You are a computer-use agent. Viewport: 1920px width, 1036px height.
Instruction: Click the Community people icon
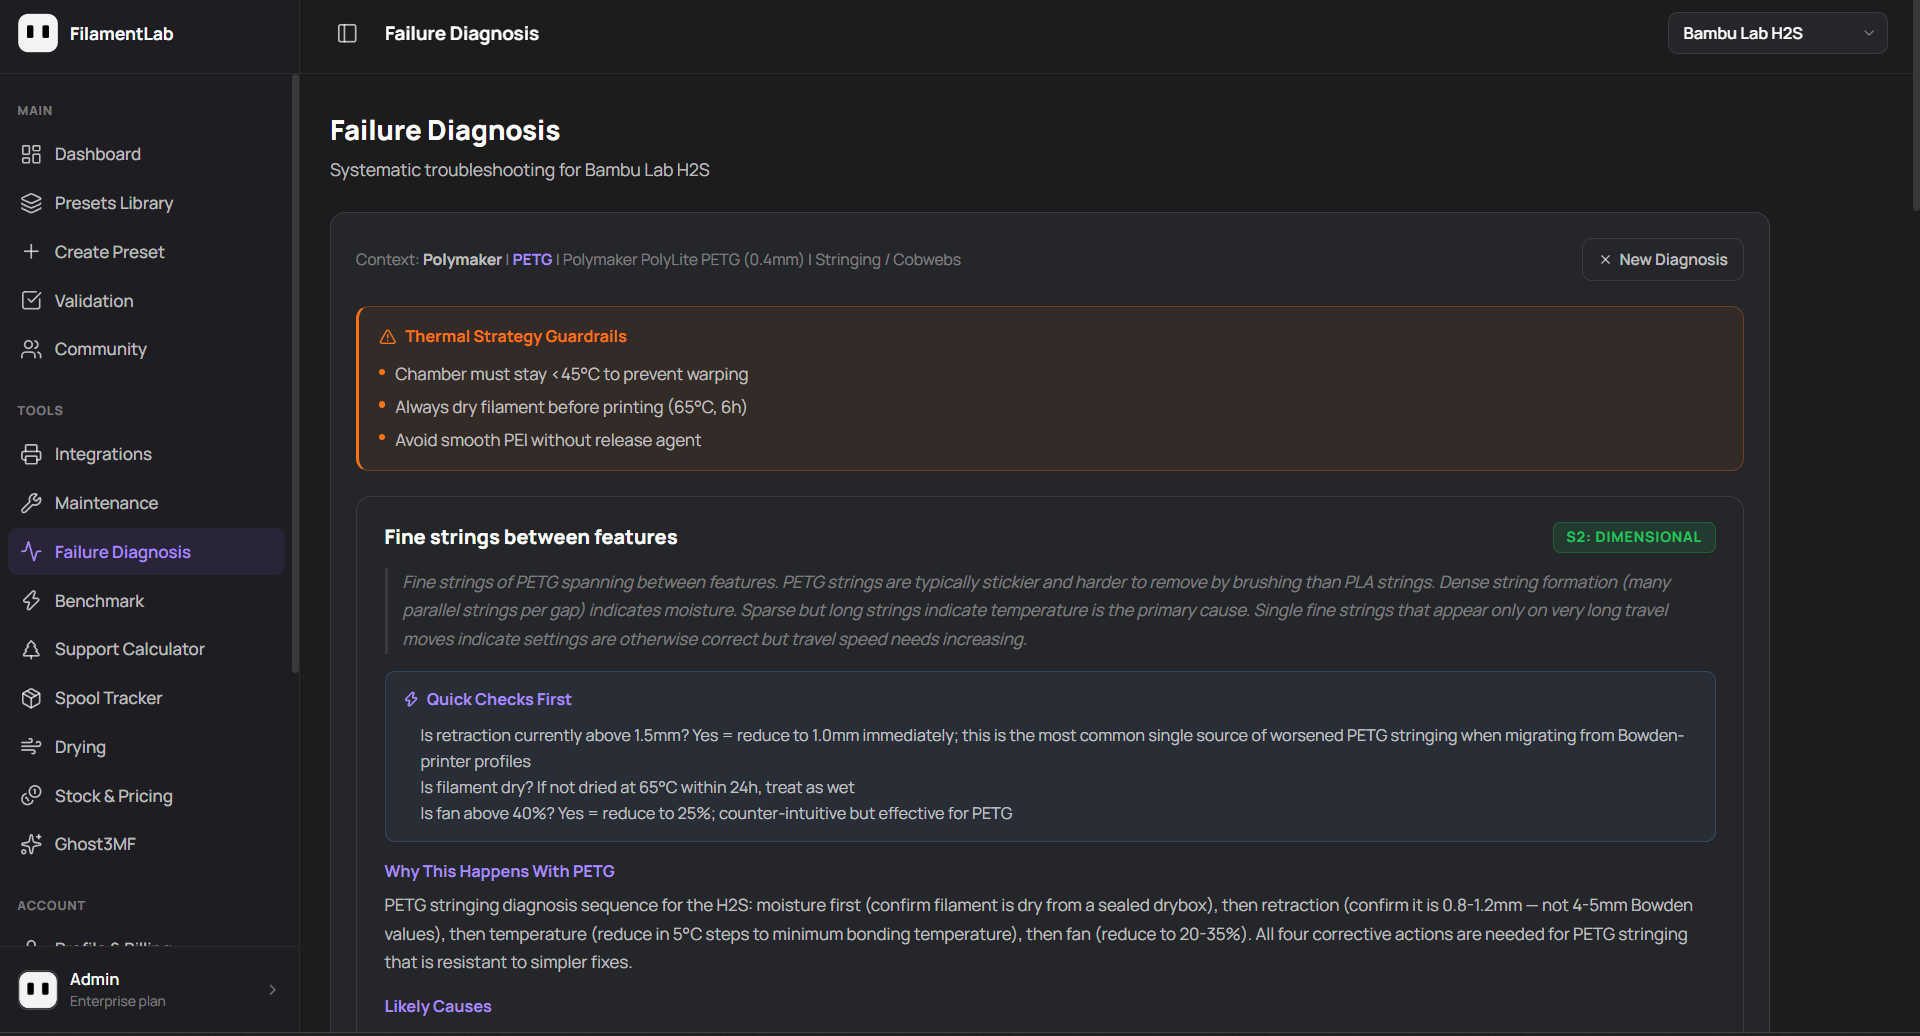tap(31, 349)
